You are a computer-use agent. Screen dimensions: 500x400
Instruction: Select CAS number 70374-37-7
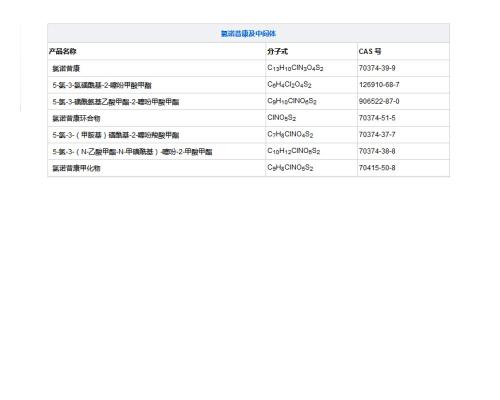pyautogui.click(x=377, y=134)
